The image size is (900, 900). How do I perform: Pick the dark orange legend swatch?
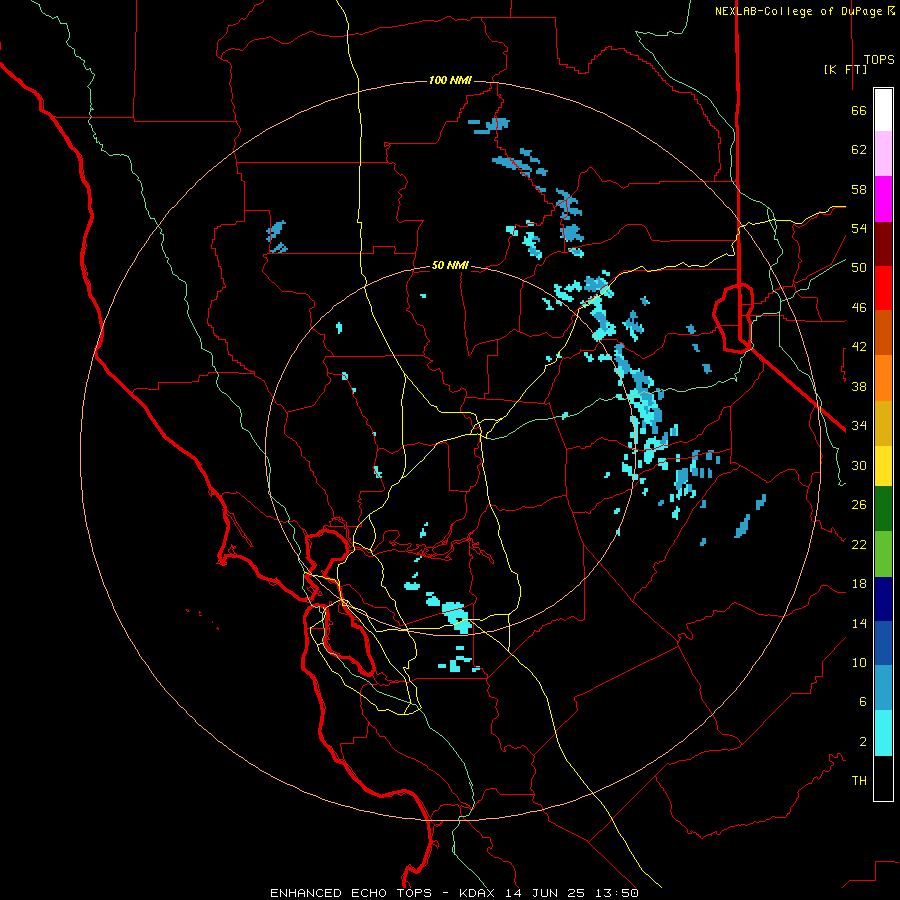point(883,333)
